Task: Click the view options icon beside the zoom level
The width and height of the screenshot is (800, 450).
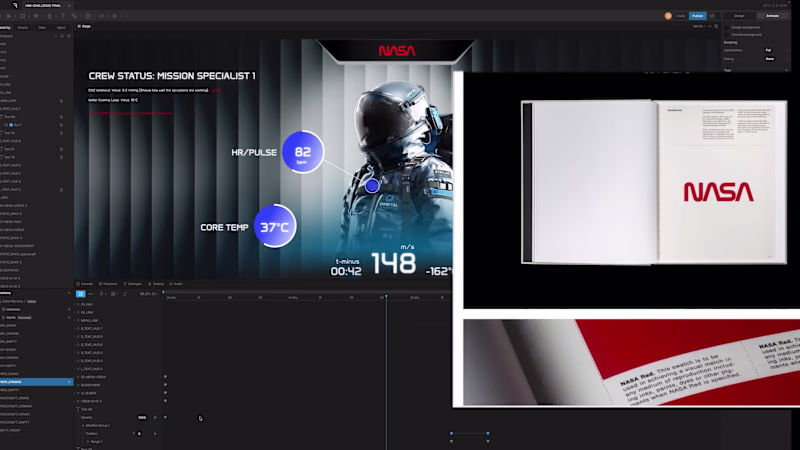Action: coord(716,27)
